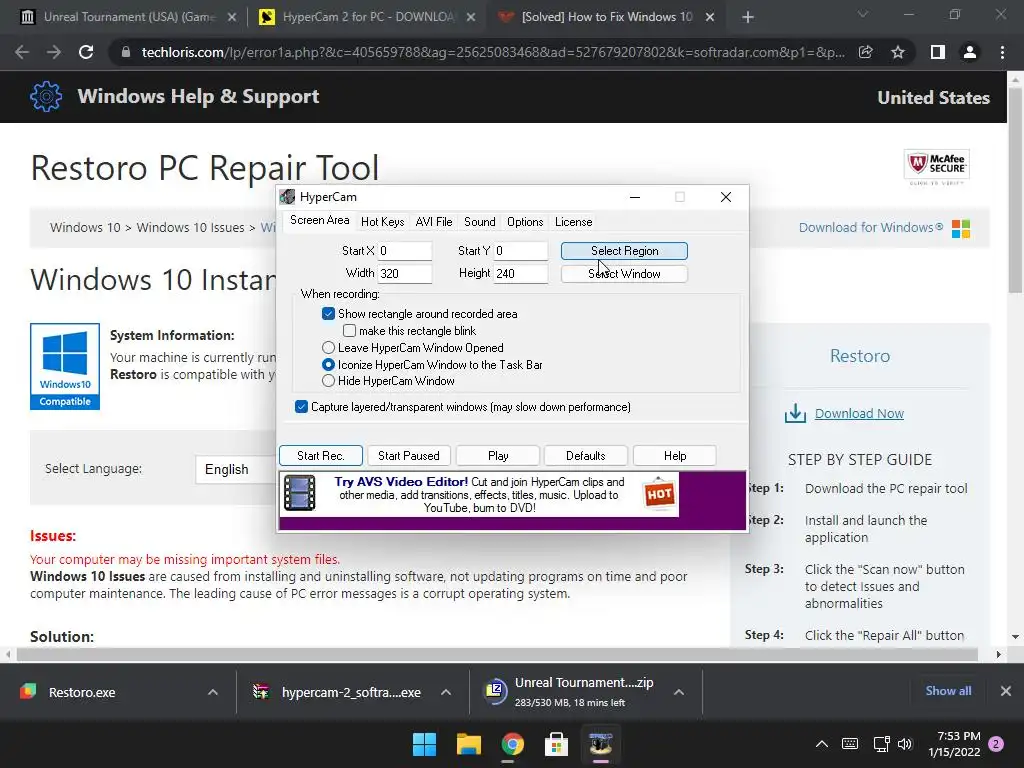Open the Windows Start menu
Image resolution: width=1024 pixels, height=768 pixels.
[424, 744]
